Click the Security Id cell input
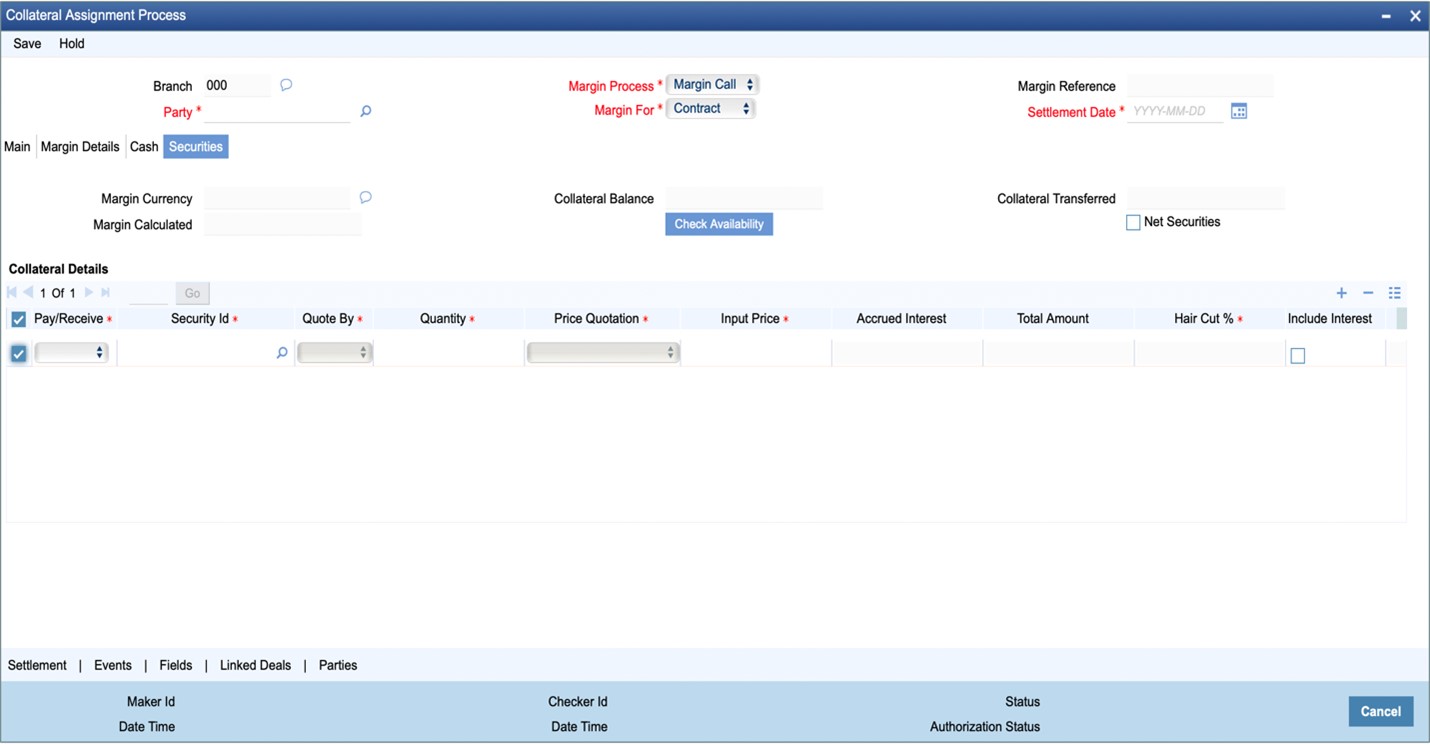This screenshot has height=745, width=1430. tap(195, 353)
